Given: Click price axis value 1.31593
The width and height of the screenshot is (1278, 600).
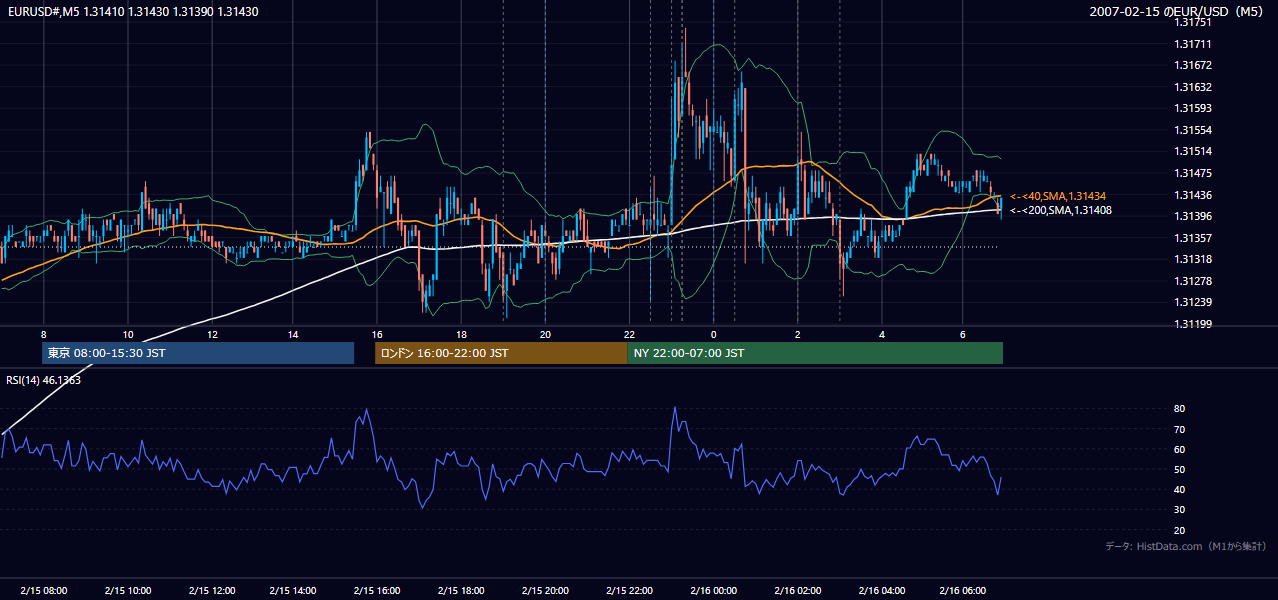Looking at the screenshot, I should (1193, 108).
